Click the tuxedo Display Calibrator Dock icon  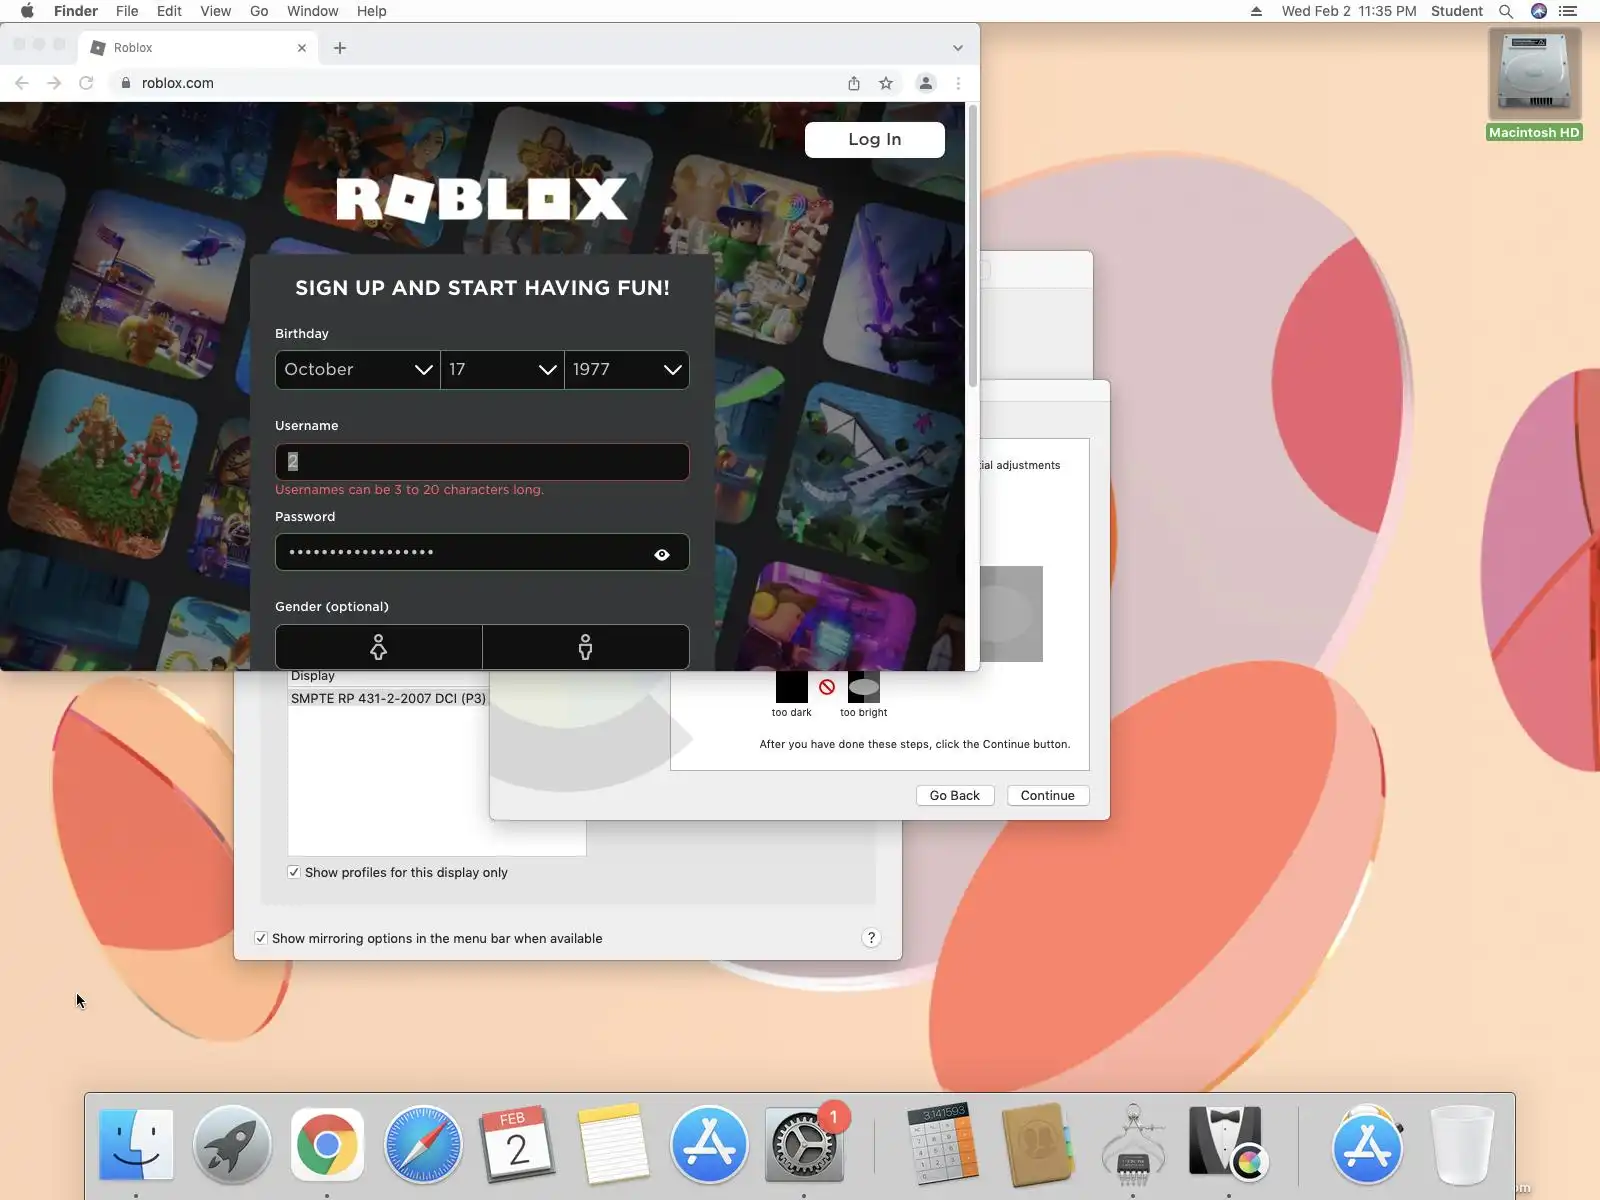point(1228,1144)
